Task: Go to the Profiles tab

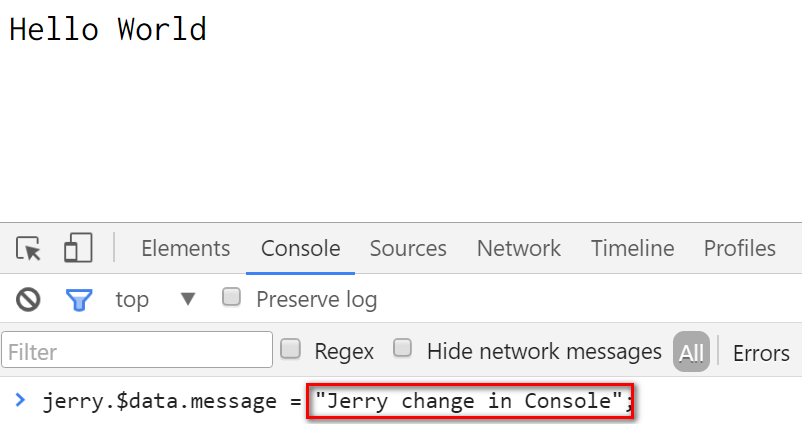Action: [740, 249]
